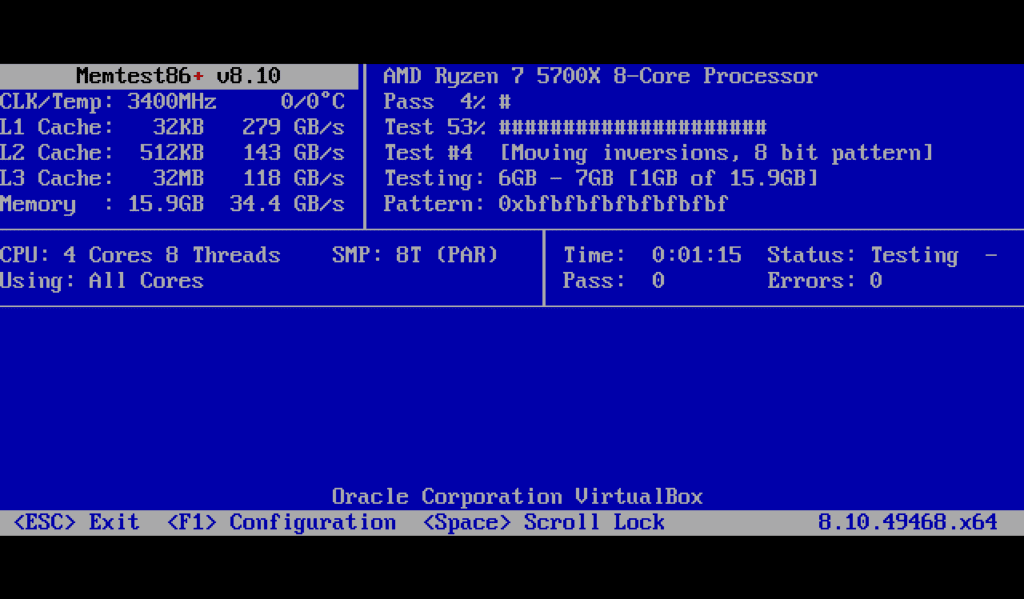This screenshot has width=1024, height=599.
Task: Click the Time 0:01:15 readout
Action: (652, 255)
